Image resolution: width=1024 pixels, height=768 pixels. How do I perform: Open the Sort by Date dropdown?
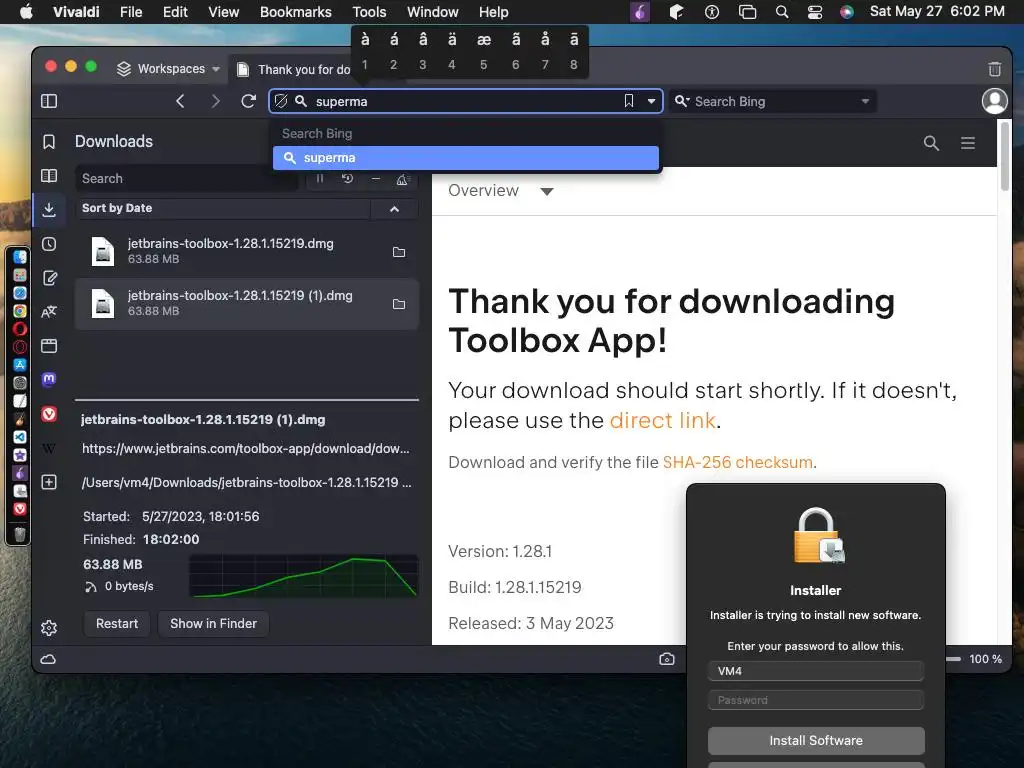pyautogui.click(x=222, y=208)
